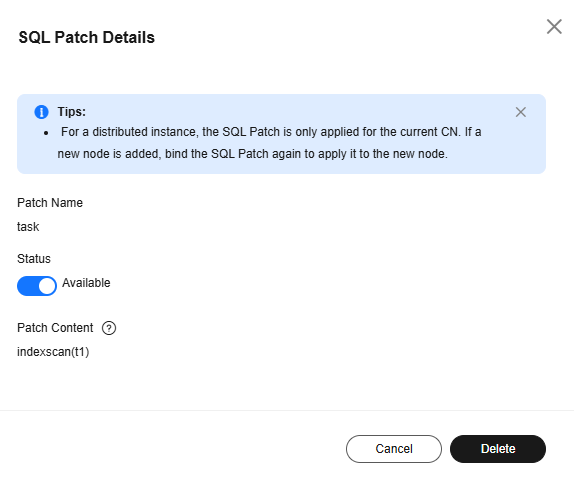Dismiss the Tips banner with its X
The image size is (574, 484).
tap(521, 112)
